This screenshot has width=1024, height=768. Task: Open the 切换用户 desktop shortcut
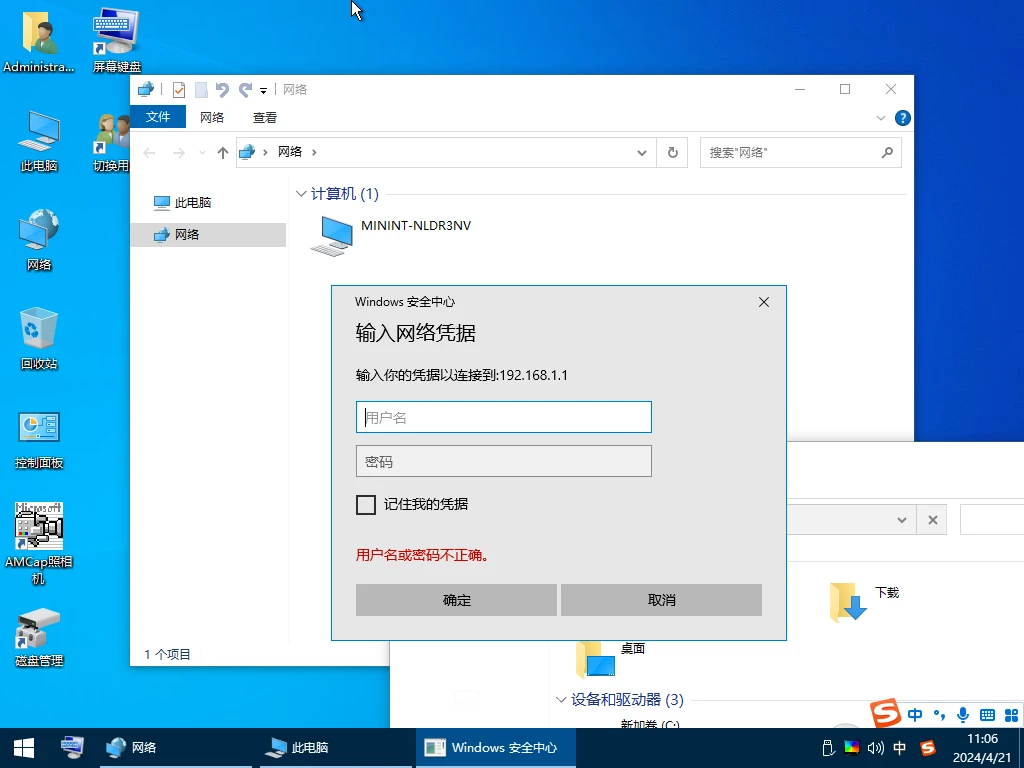pyautogui.click(x=111, y=142)
